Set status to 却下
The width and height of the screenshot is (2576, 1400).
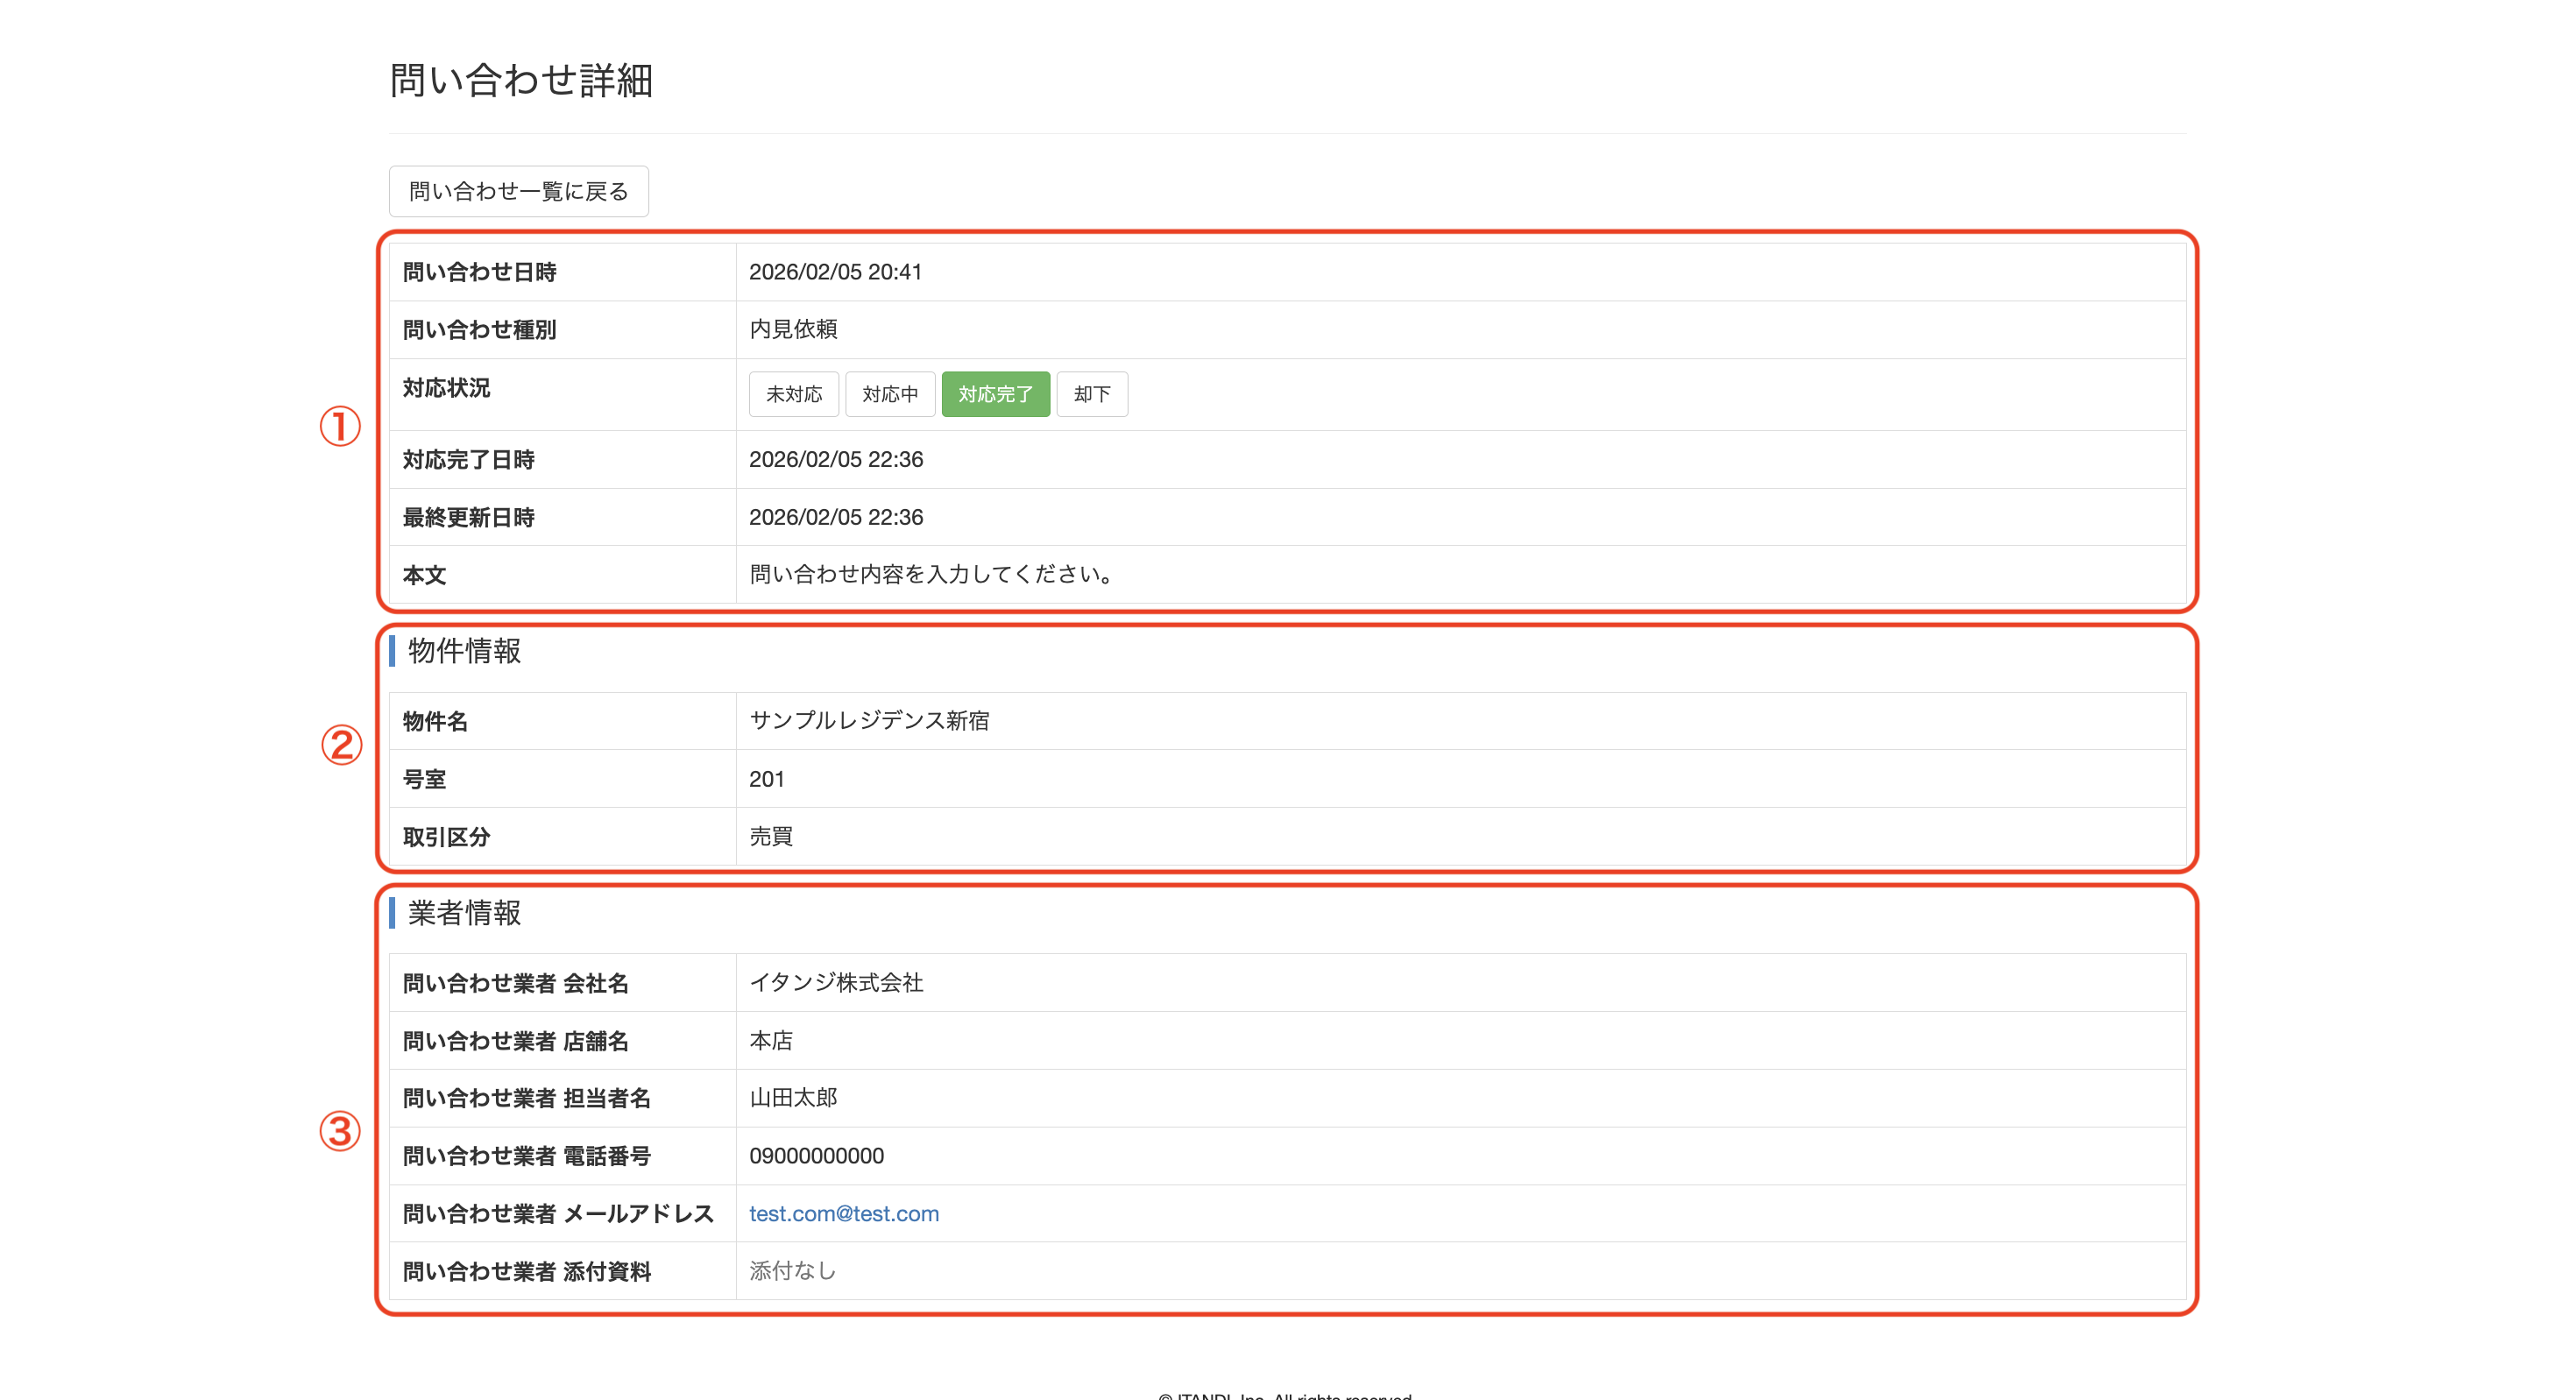pyautogui.click(x=1092, y=394)
